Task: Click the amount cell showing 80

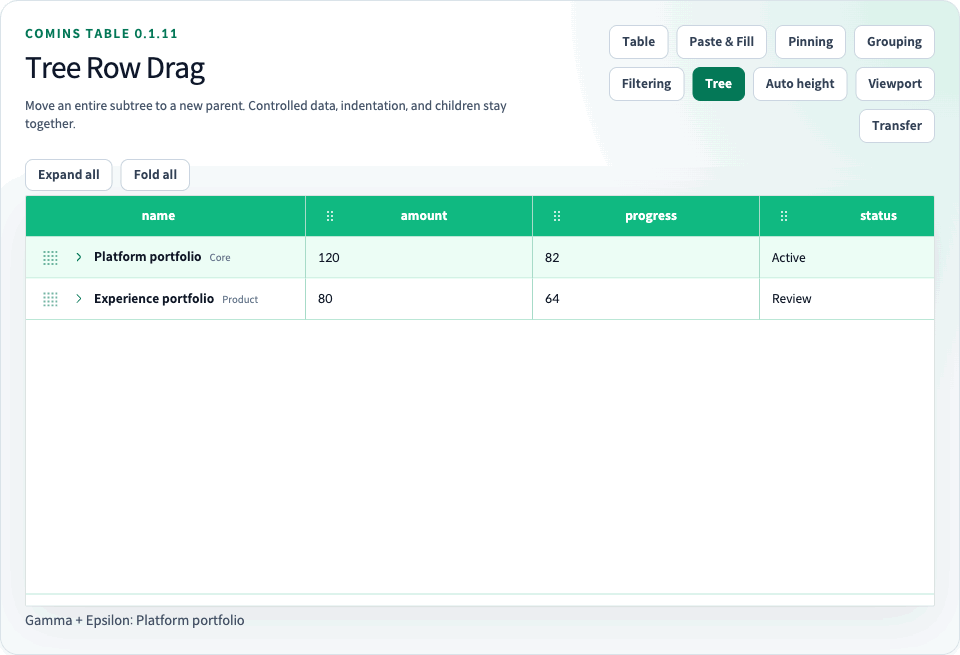Action: [419, 299]
